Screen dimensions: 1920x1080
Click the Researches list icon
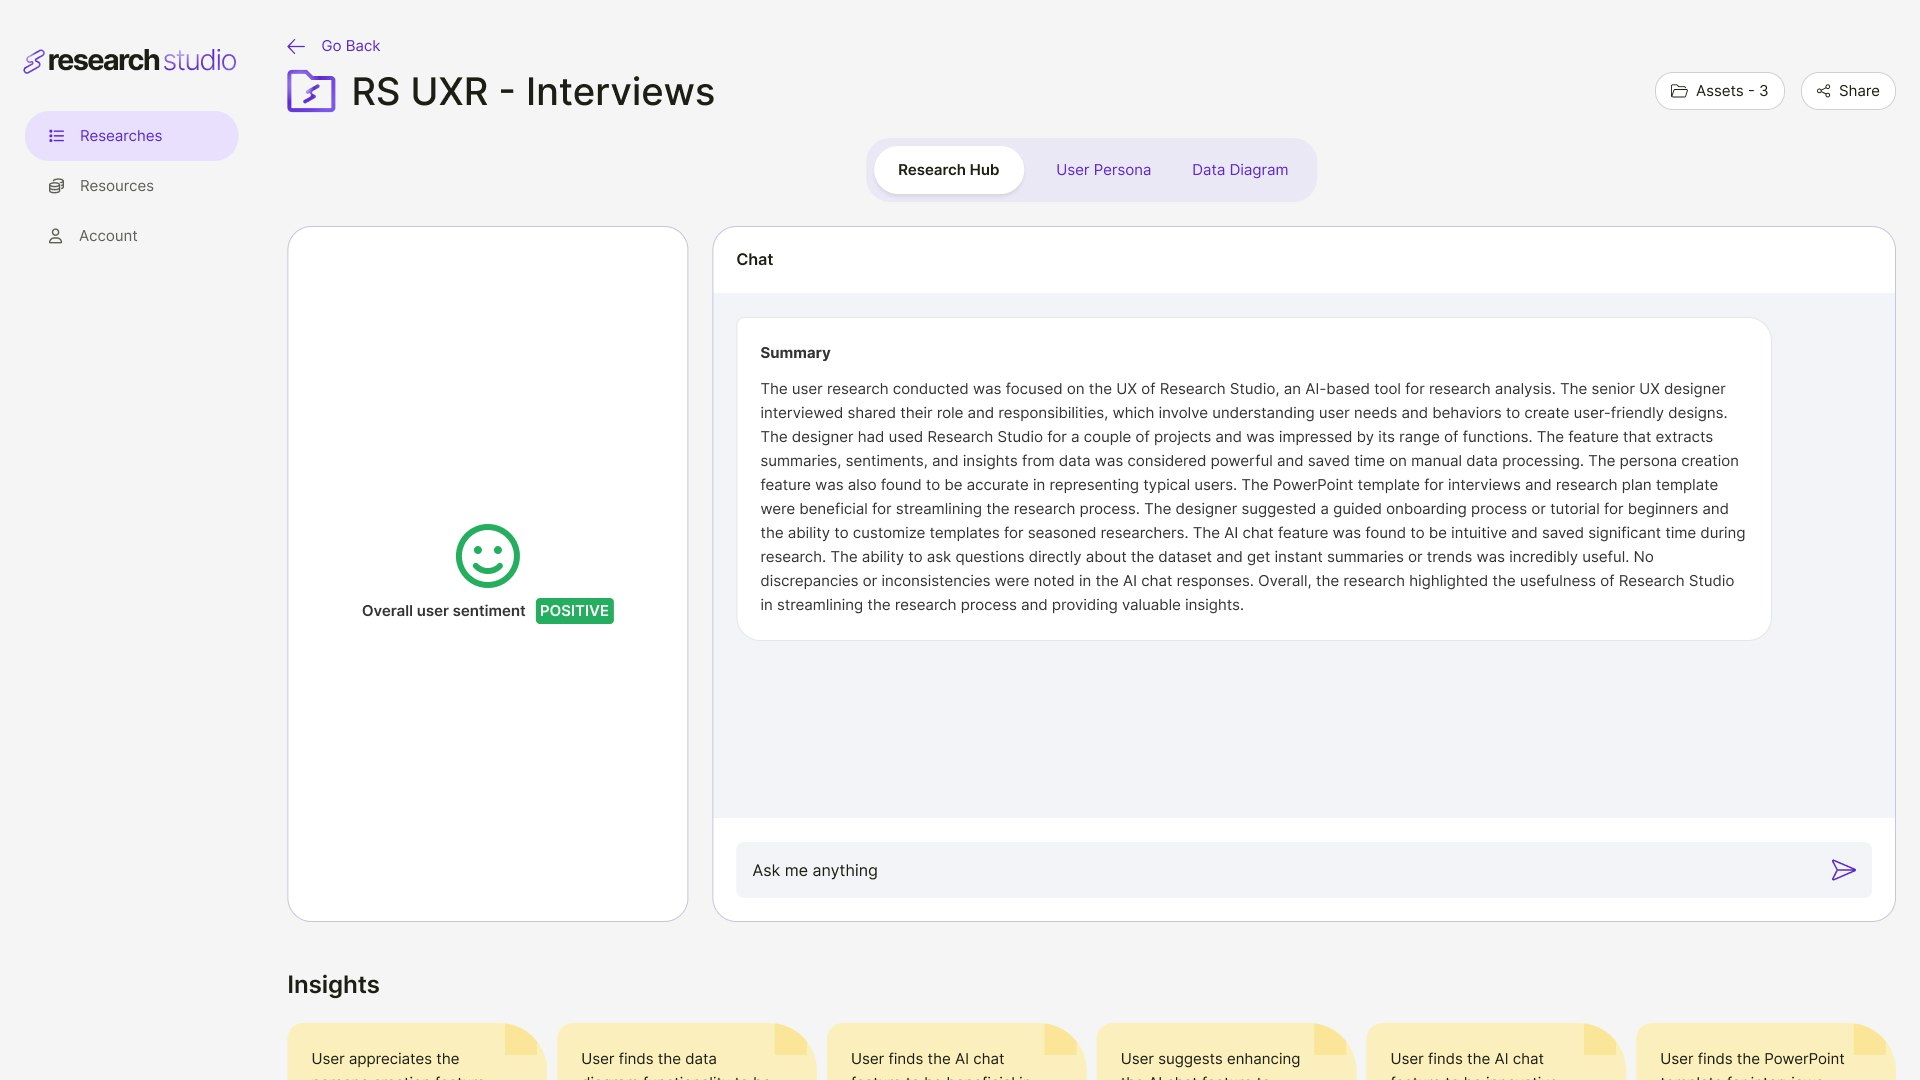(57, 136)
